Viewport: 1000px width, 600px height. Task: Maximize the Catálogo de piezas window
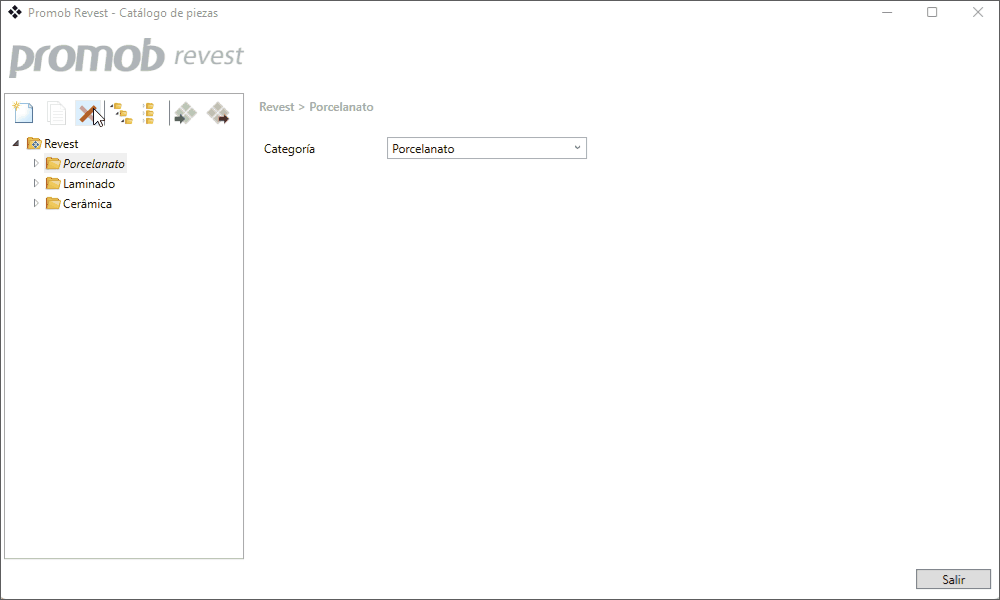click(x=932, y=12)
